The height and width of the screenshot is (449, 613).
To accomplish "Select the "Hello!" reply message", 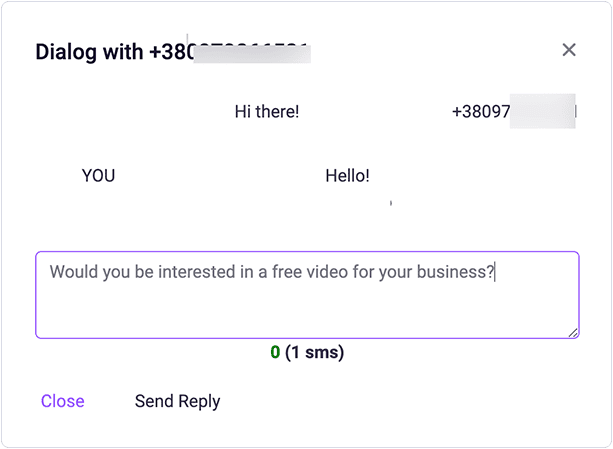I will click(x=347, y=176).
